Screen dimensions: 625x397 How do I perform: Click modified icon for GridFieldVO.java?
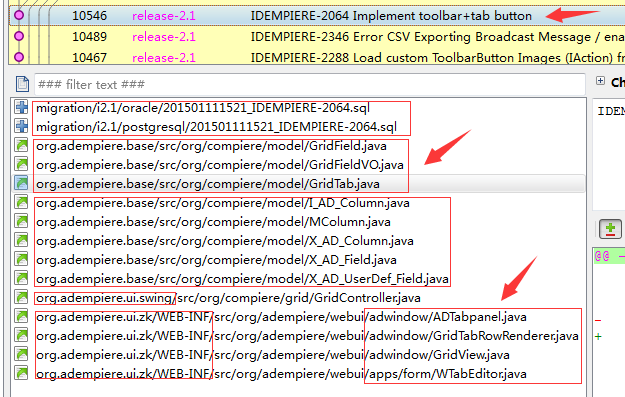(x=22, y=164)
